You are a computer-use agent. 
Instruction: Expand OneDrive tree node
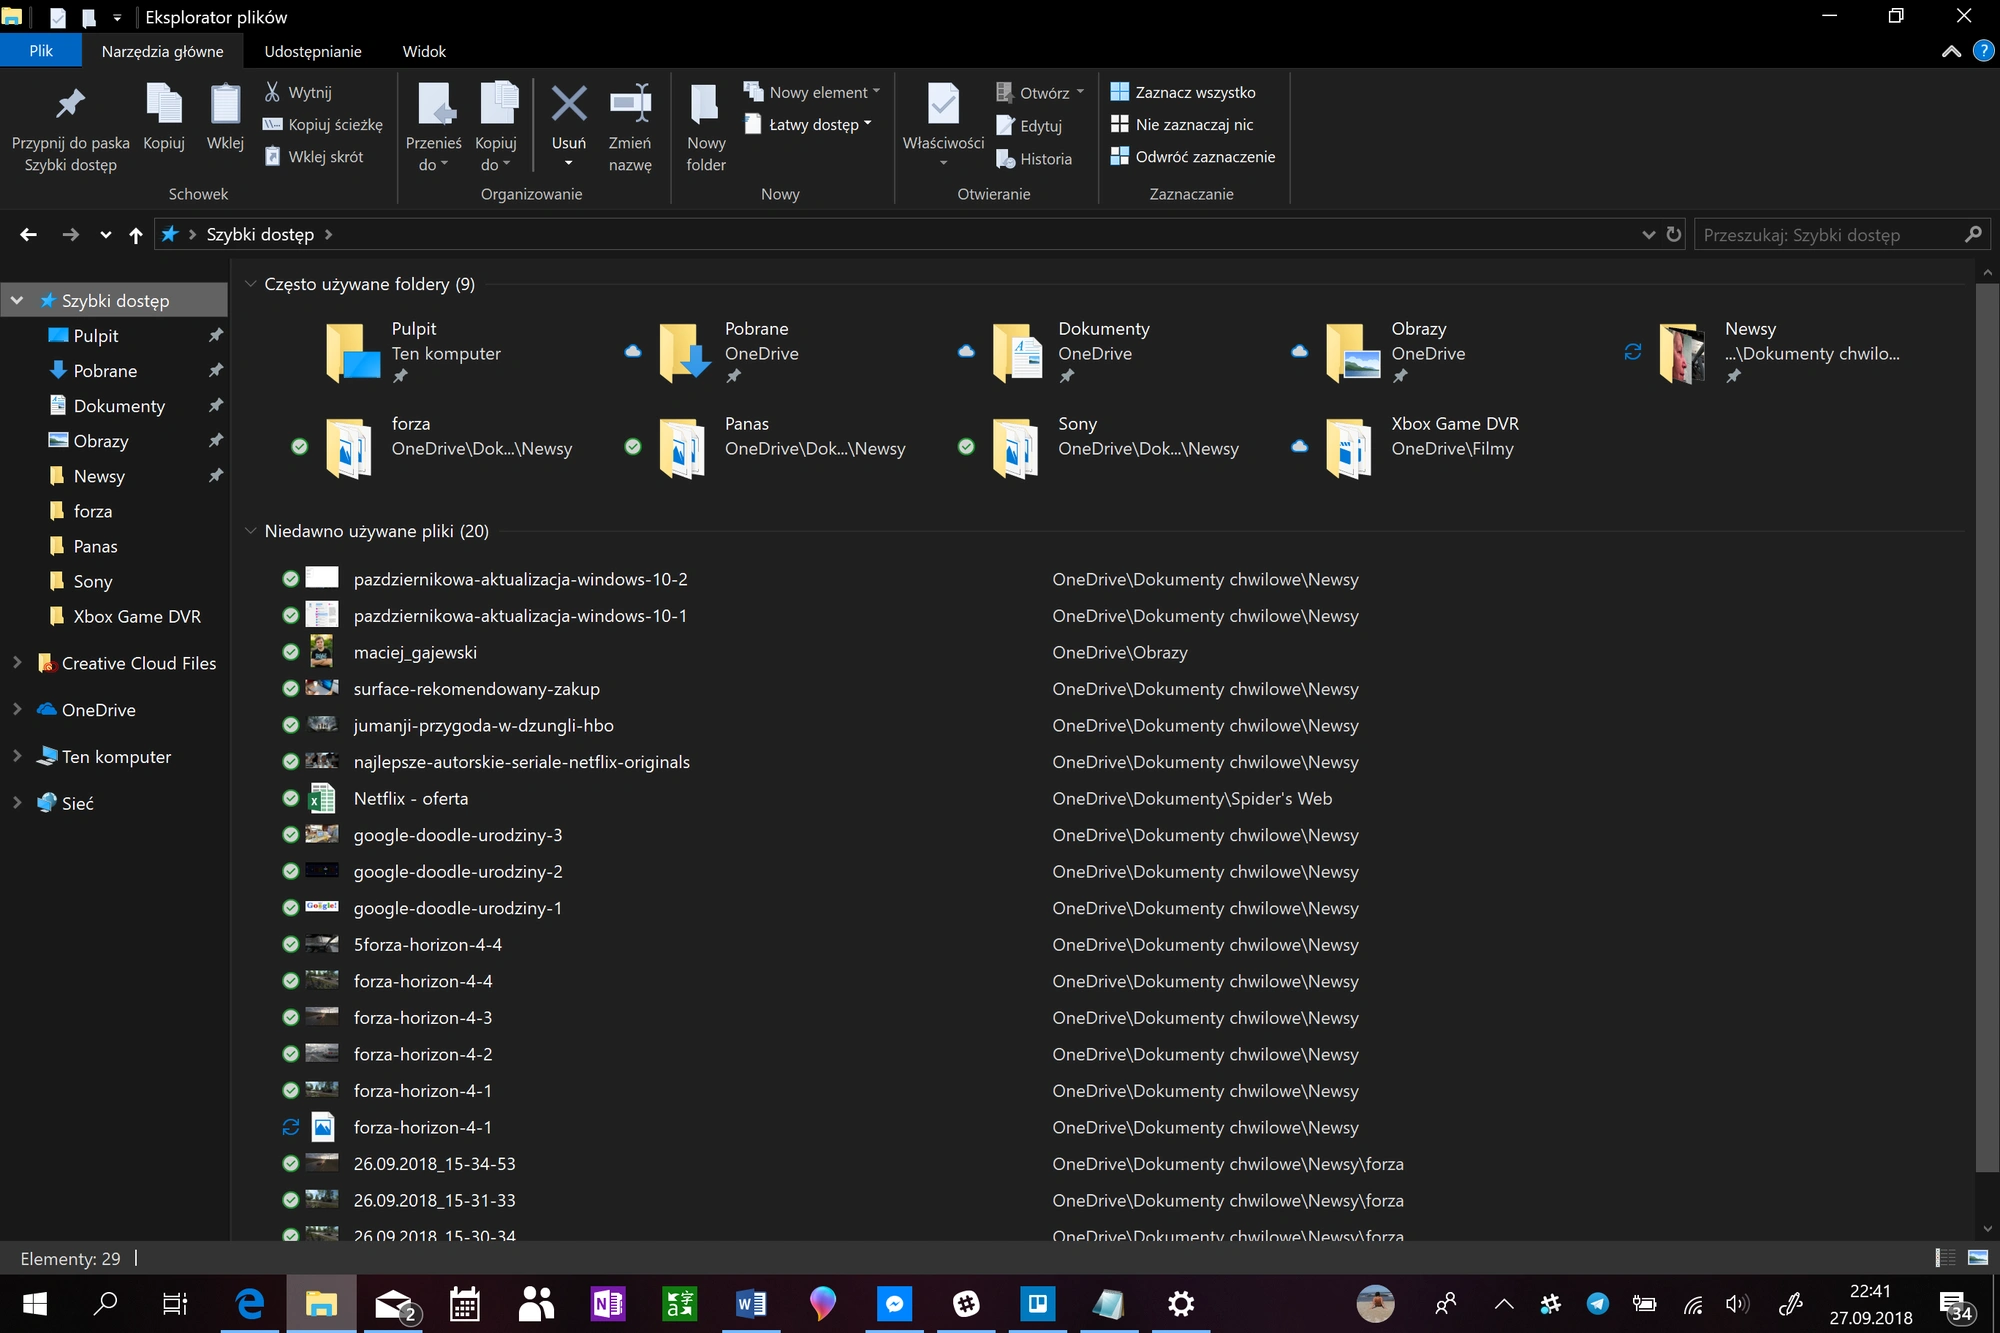[17, 709]
